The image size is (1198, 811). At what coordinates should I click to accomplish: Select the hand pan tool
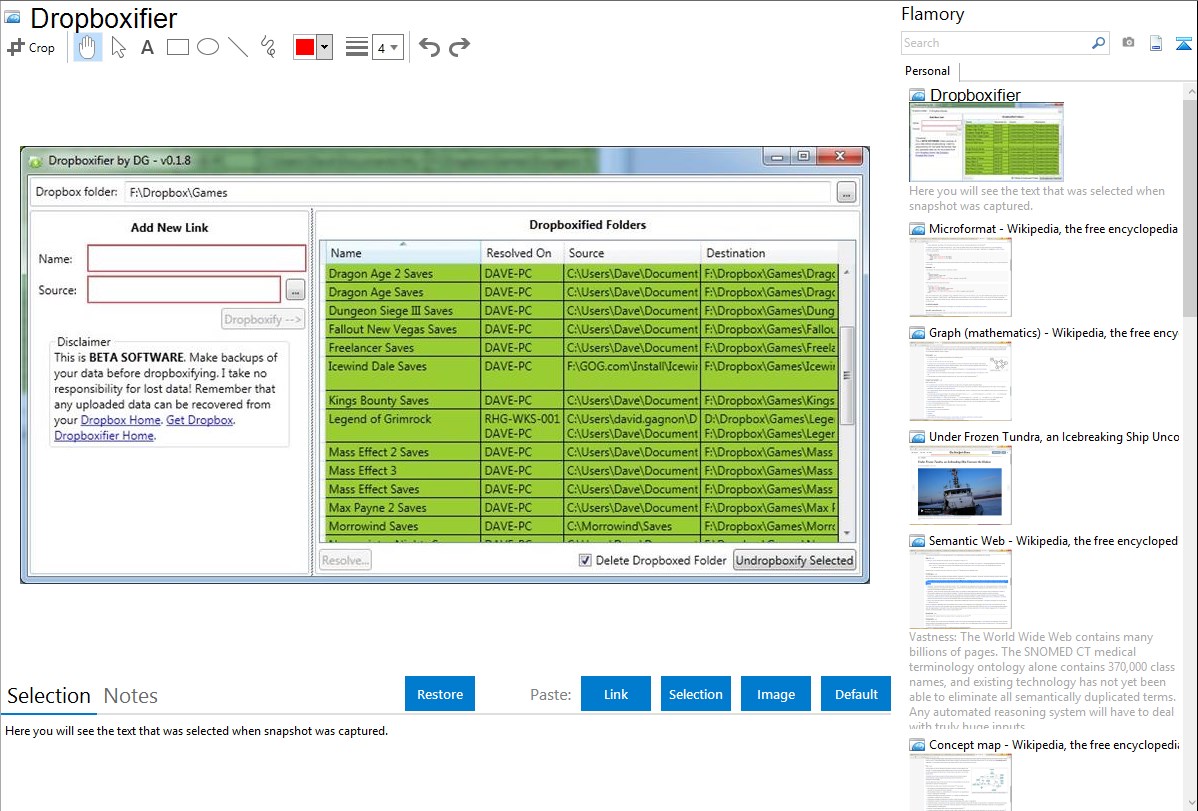(87, 47)
